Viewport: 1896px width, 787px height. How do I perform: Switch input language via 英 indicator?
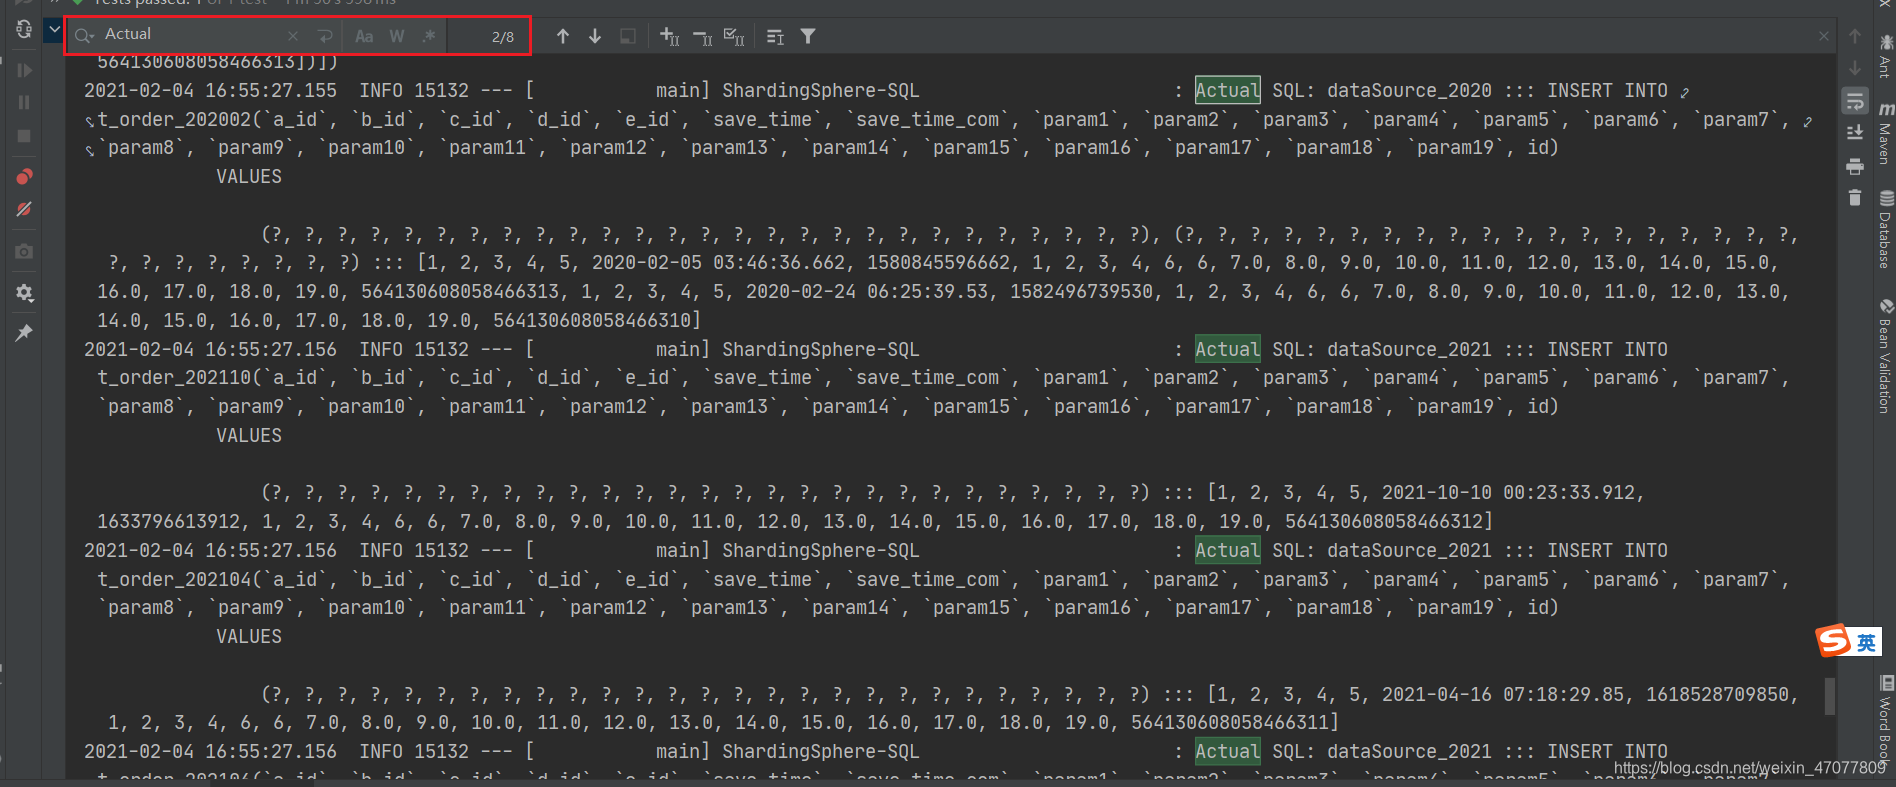[1866, 643]
